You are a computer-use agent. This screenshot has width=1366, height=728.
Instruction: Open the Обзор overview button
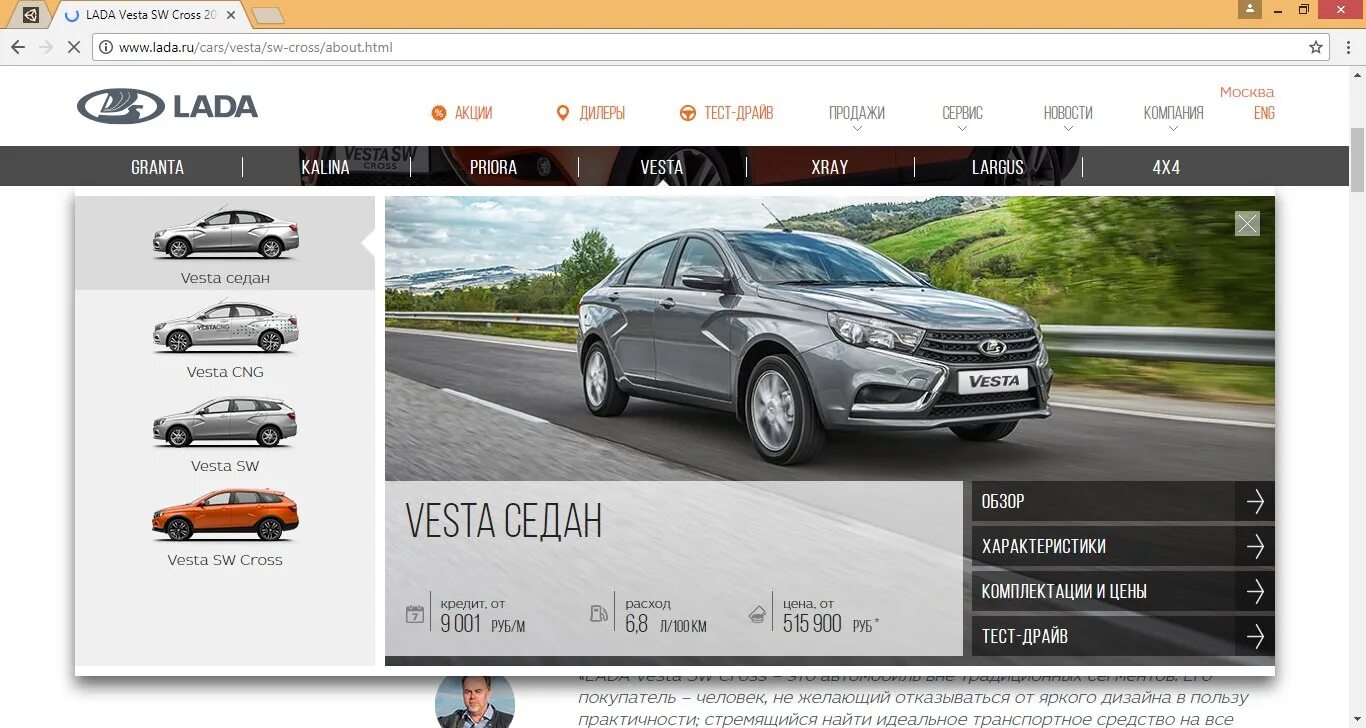(x=1123, y=501)
